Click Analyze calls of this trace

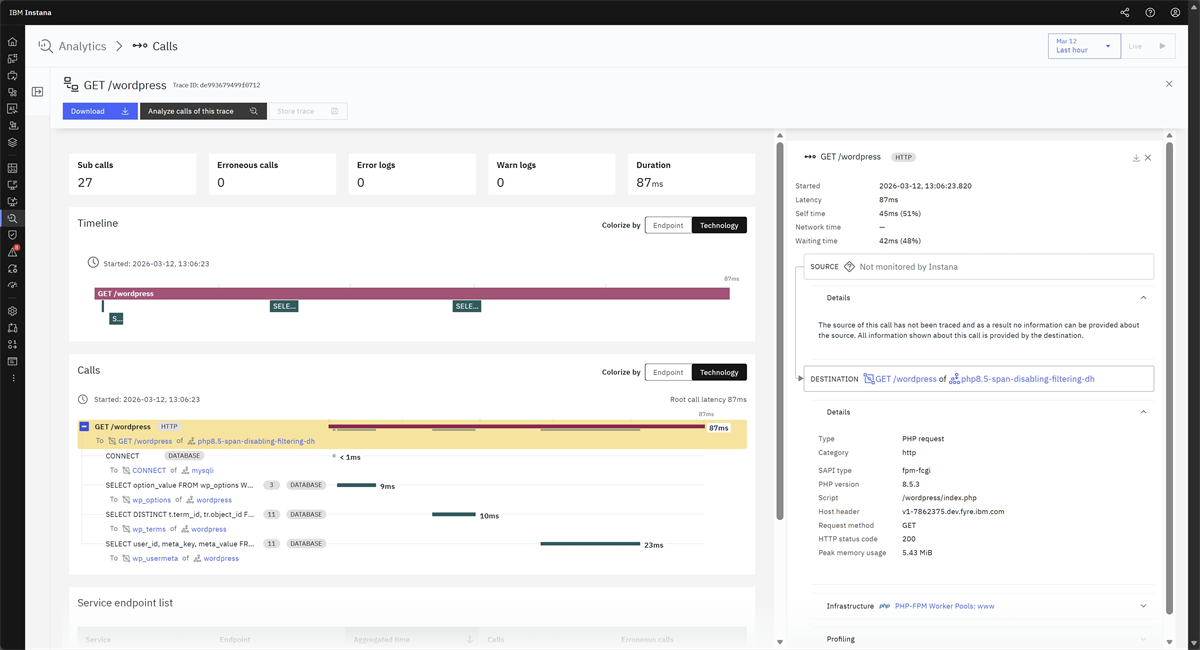[203, 111]
